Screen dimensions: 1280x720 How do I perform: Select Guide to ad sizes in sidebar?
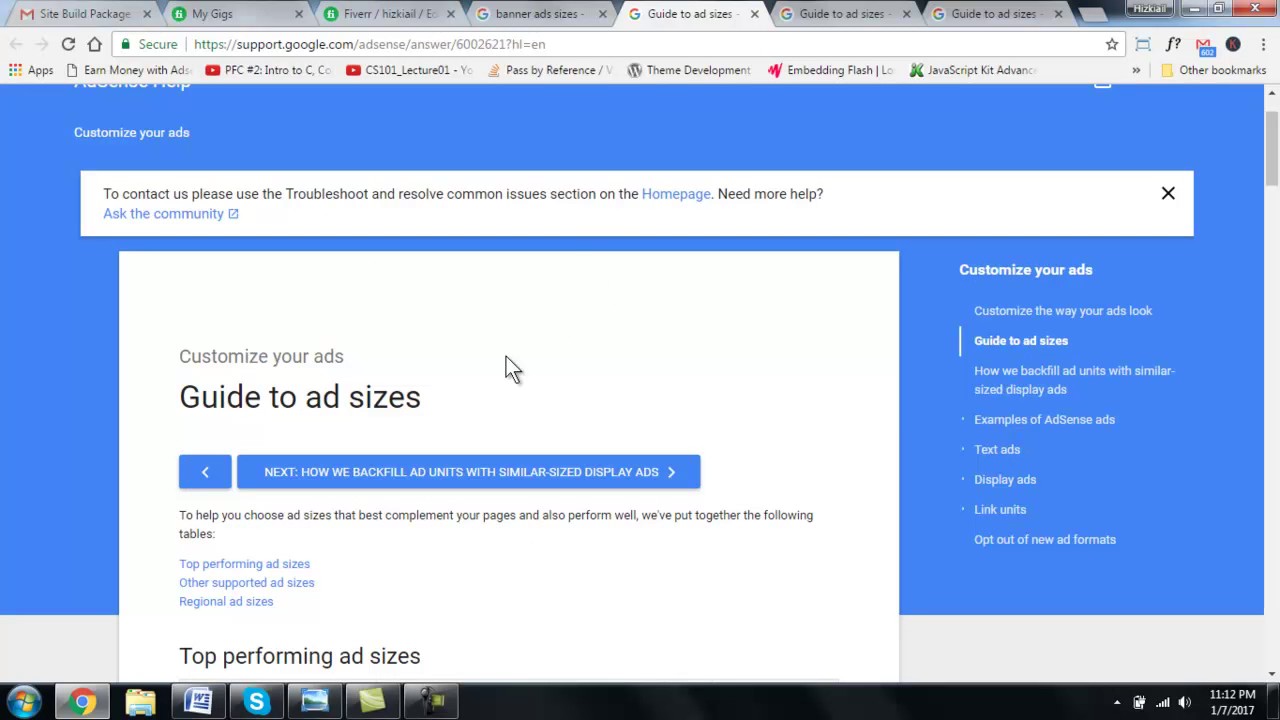tap(1021, 341)
